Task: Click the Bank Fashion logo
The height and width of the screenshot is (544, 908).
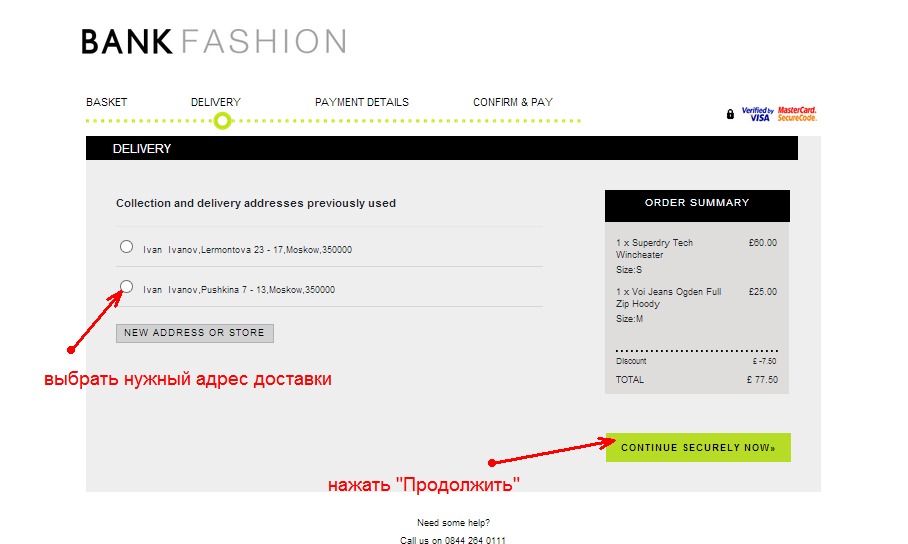Action: pyautogui.click(x=213, y=41)
